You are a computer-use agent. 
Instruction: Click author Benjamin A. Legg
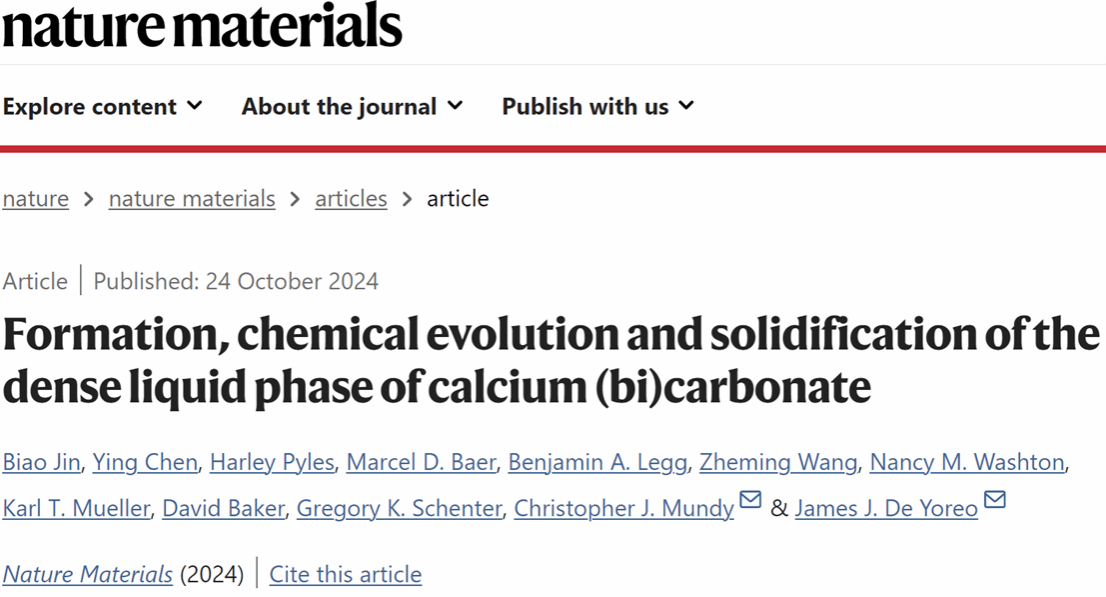[x=597, y=462]
